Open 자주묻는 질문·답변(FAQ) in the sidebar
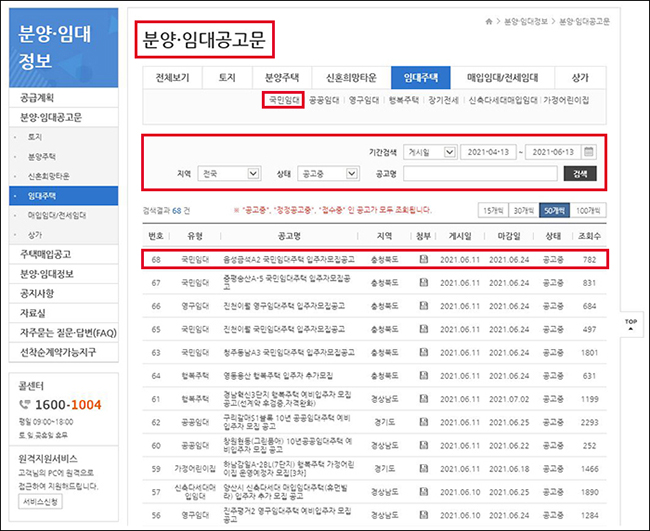Screen dimensions: 650x531 63,332
